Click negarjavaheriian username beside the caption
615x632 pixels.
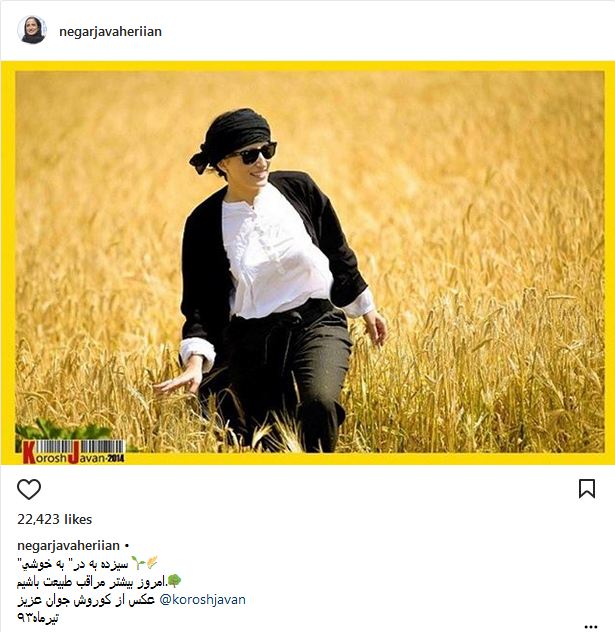click(69, 546)
